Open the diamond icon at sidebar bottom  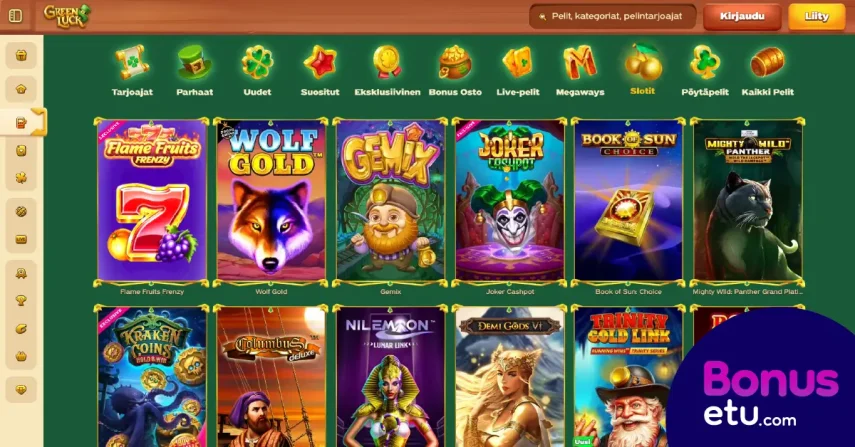pyautogui.click(x=21, y=389)
